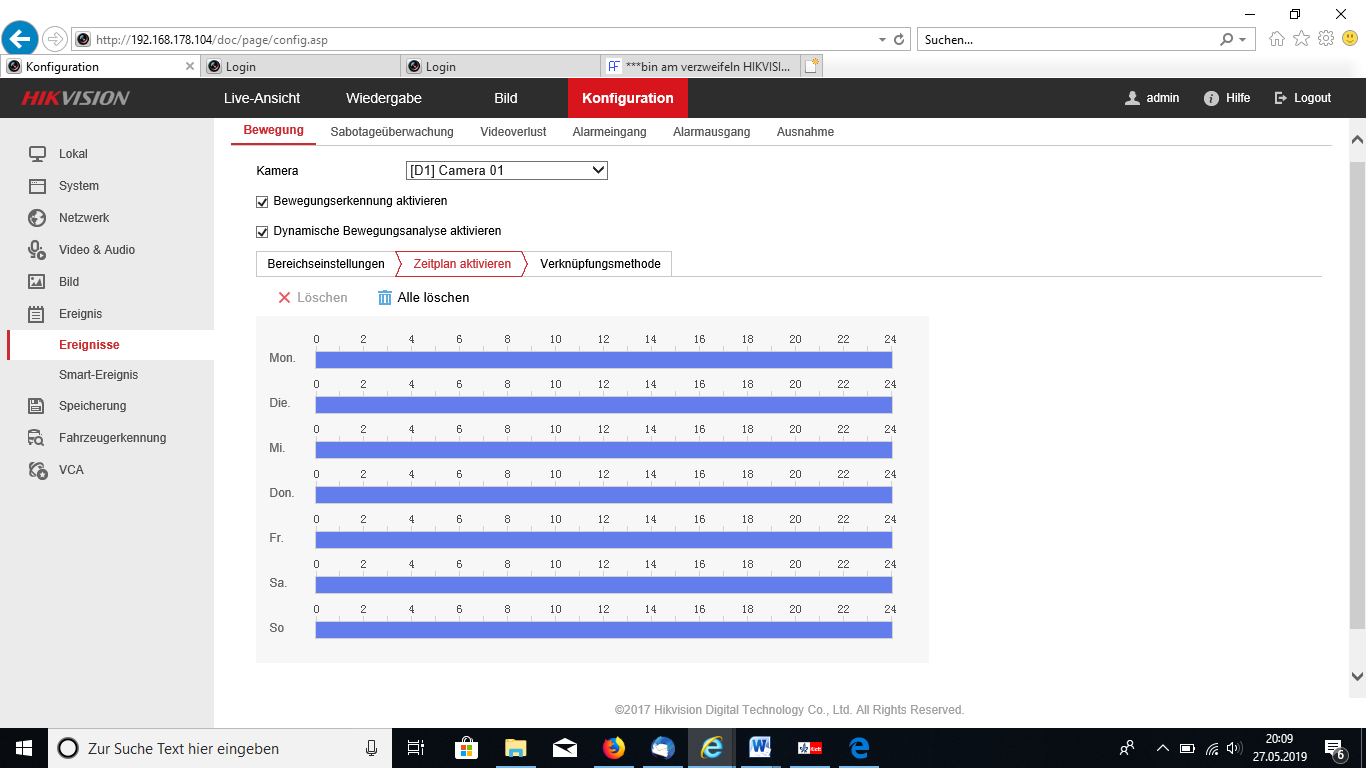Click the Netzwerk globe icon in sidebar
Image resolution: width=1366 pixels, height=768 pixels.
37,218
